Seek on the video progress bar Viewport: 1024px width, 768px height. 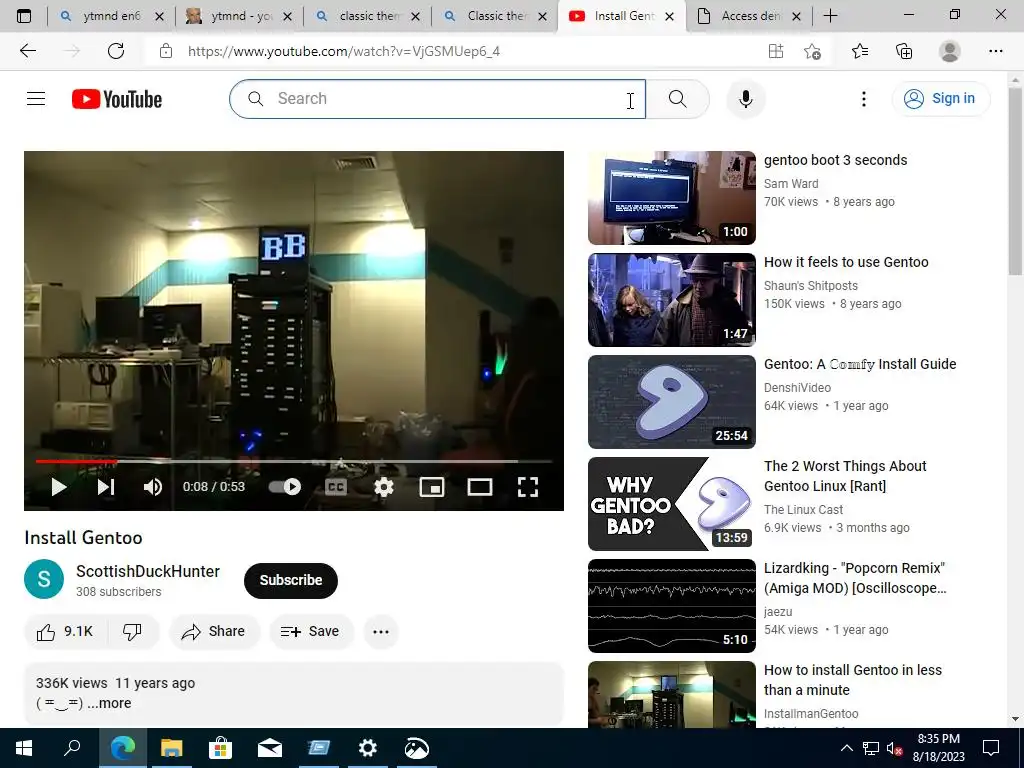(x=294, y=461)
